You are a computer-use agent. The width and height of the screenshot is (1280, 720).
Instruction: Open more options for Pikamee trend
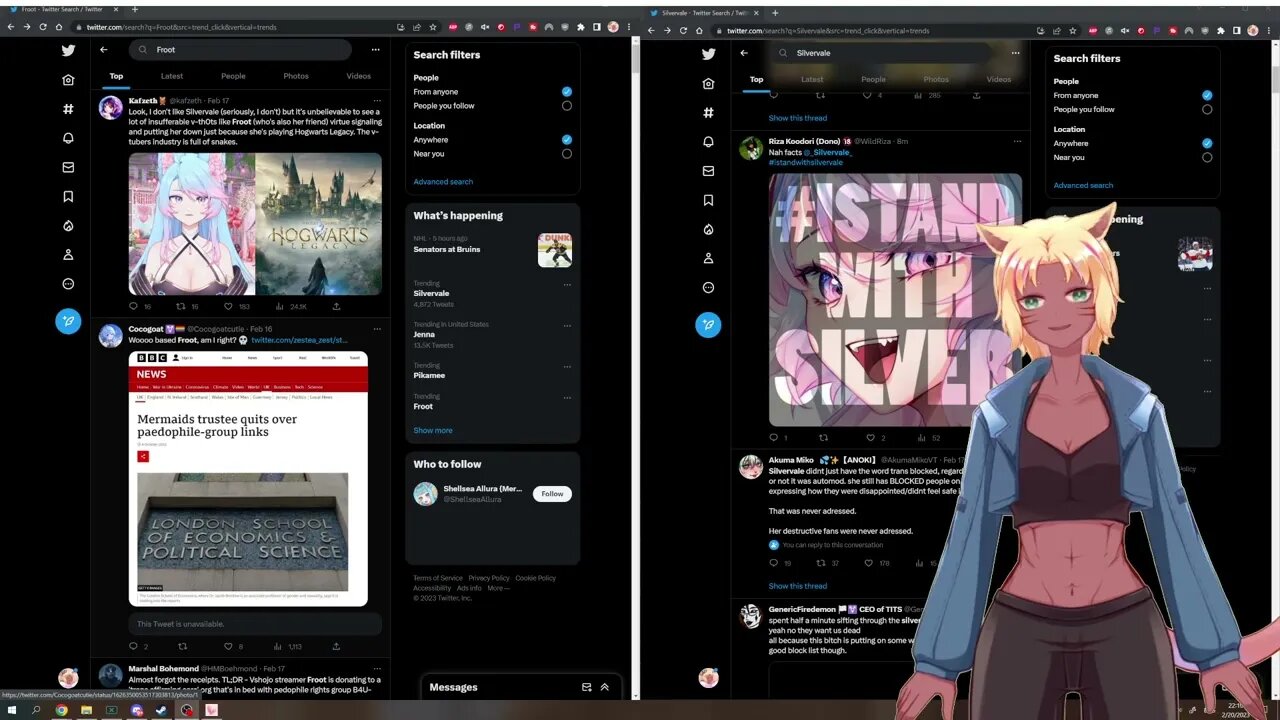pyautogui.click(x=567, y=366)
